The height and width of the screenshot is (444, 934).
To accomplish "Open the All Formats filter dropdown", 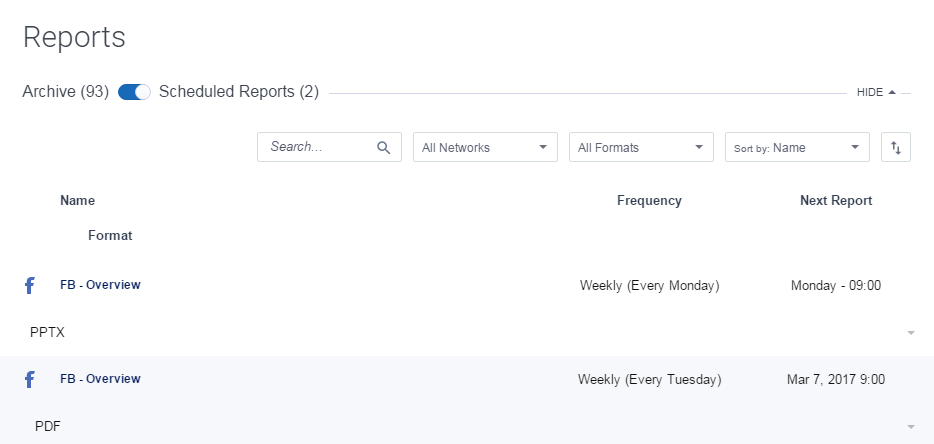I will pyautogui.click(x=641, y=147).
